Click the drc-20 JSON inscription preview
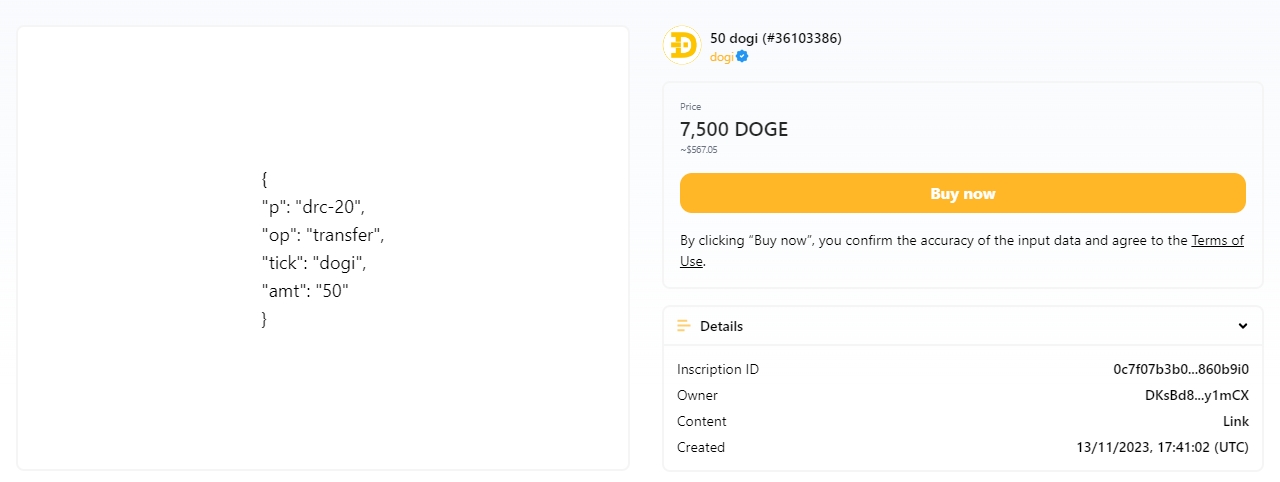The height and width of the screenshot is (482, 1280). (x=322, y=249)
